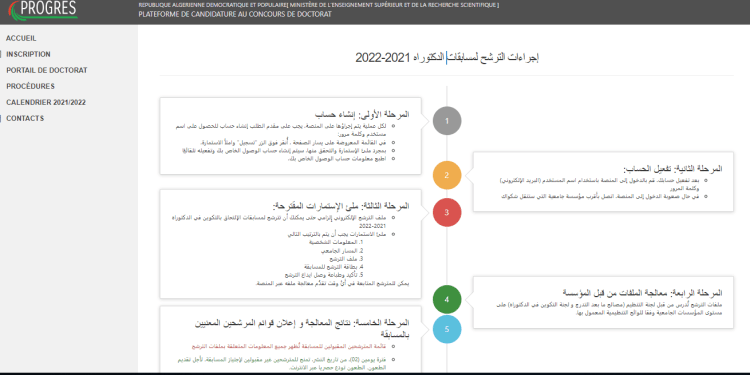Click the third-stage card heading 'المرحلة الثالثة'
The height and width of the screenshot is (375, 750).
coord(341,206)
